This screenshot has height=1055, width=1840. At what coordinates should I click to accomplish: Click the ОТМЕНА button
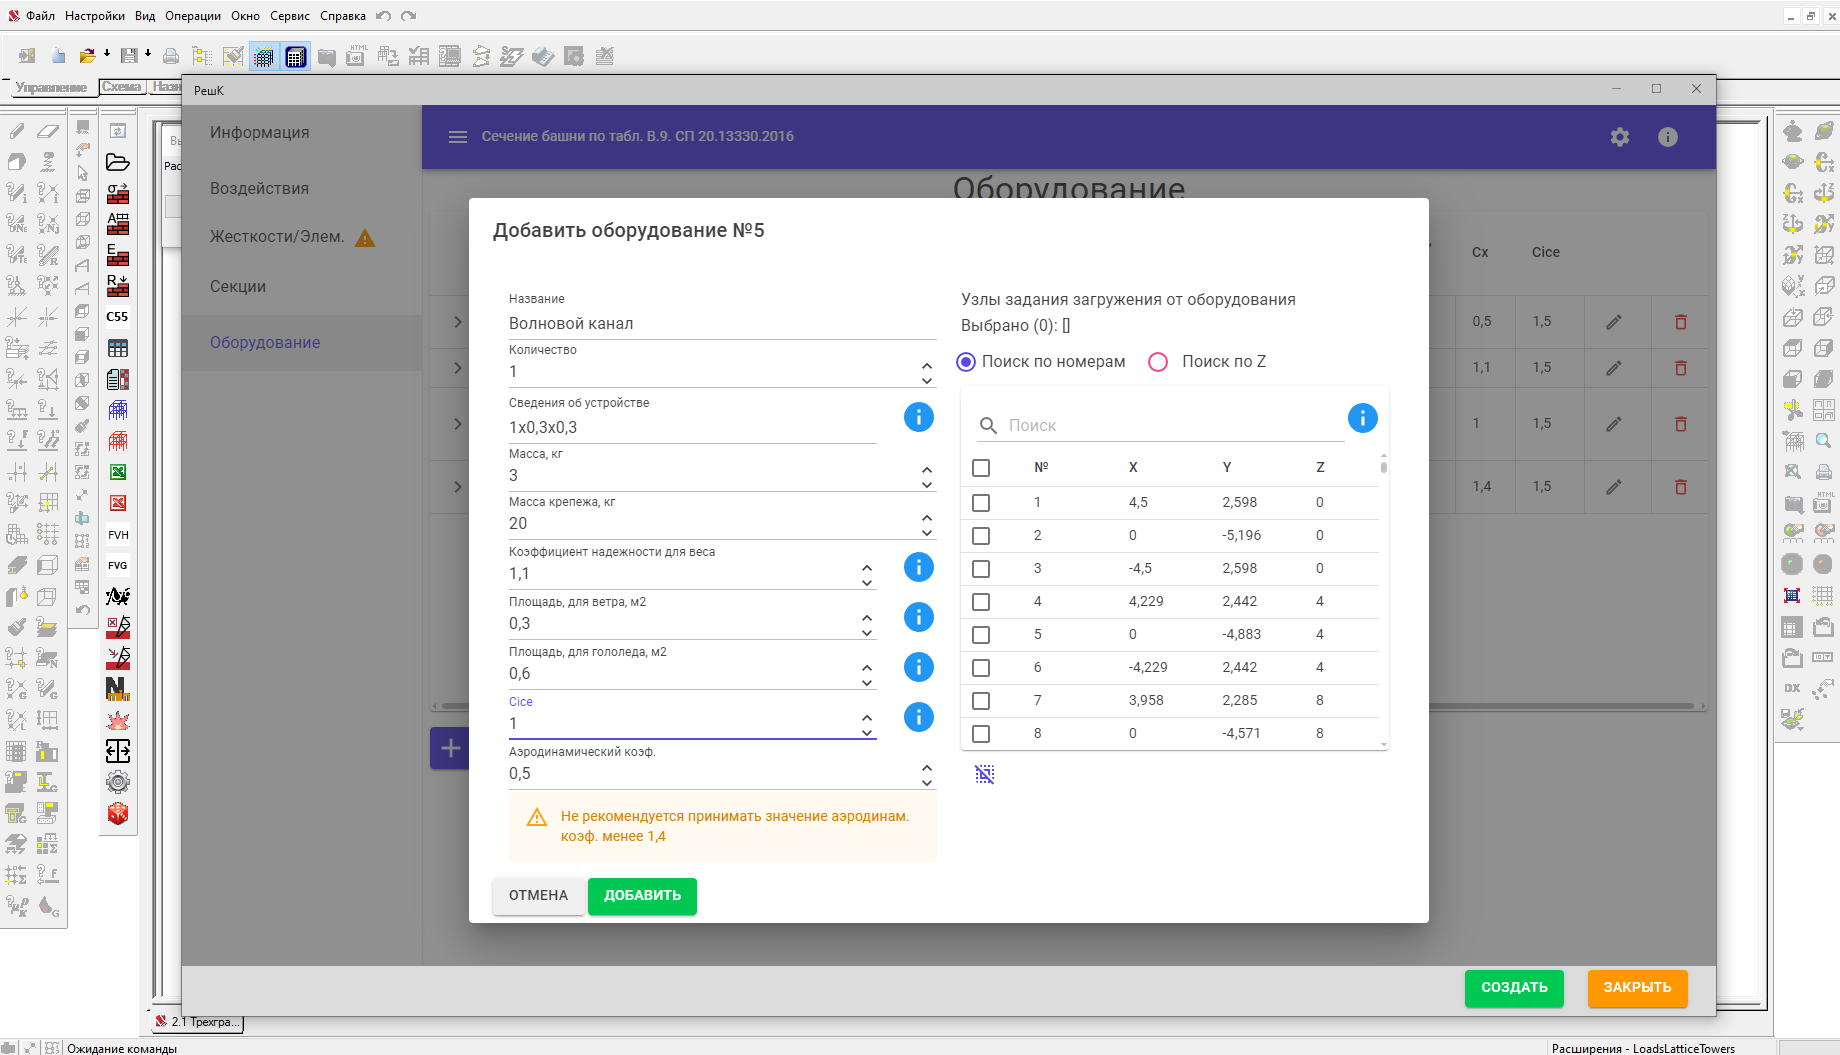(x=538, y=895)
